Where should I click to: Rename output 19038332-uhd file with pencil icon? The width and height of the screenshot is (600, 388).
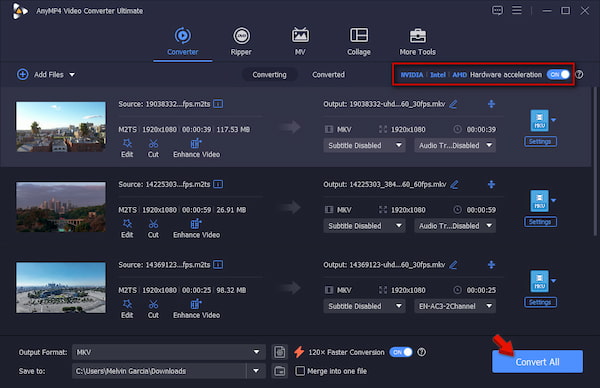(453, 104)
